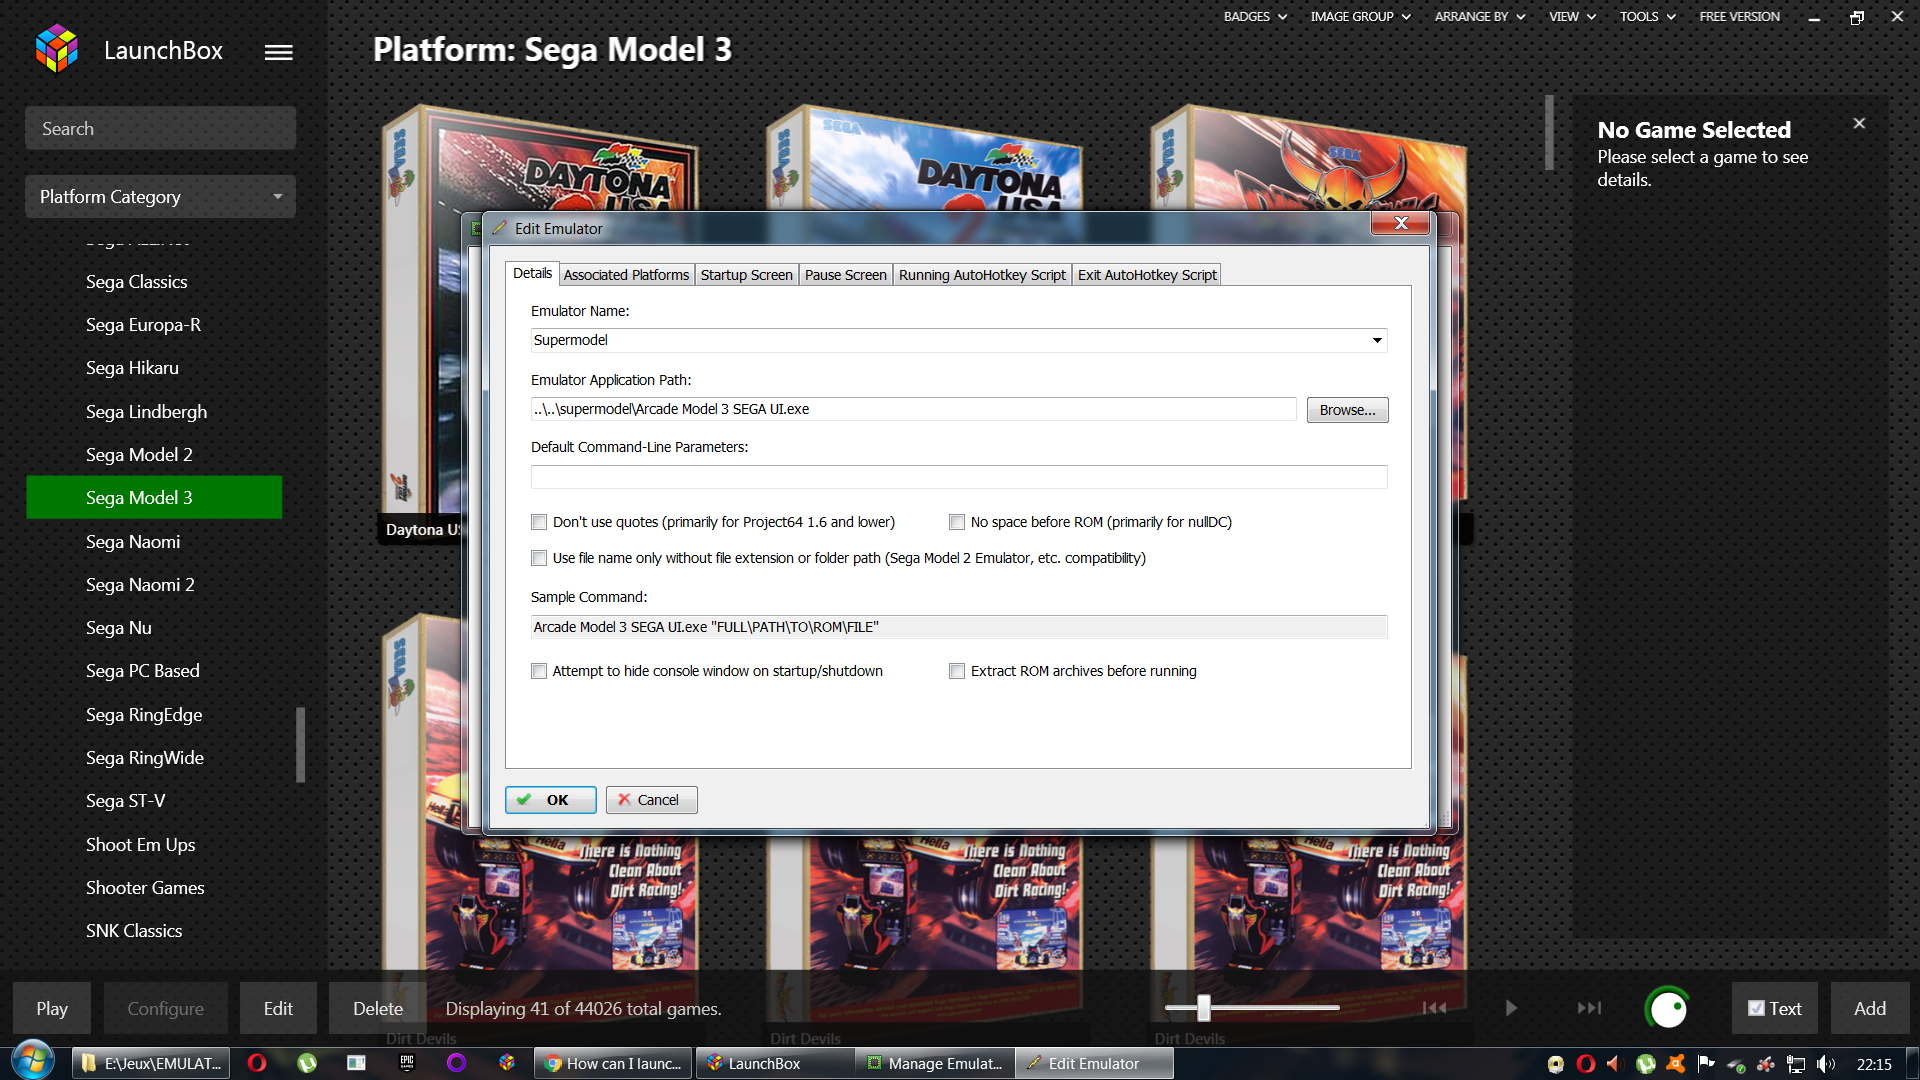Adjust the image size slider handle

tap(1204, 1008)
